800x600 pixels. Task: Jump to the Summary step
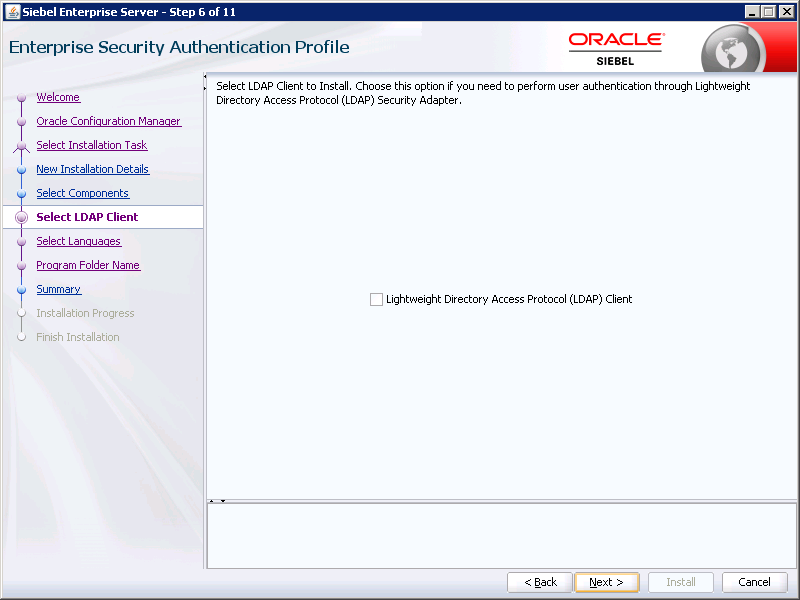[59, 289]
